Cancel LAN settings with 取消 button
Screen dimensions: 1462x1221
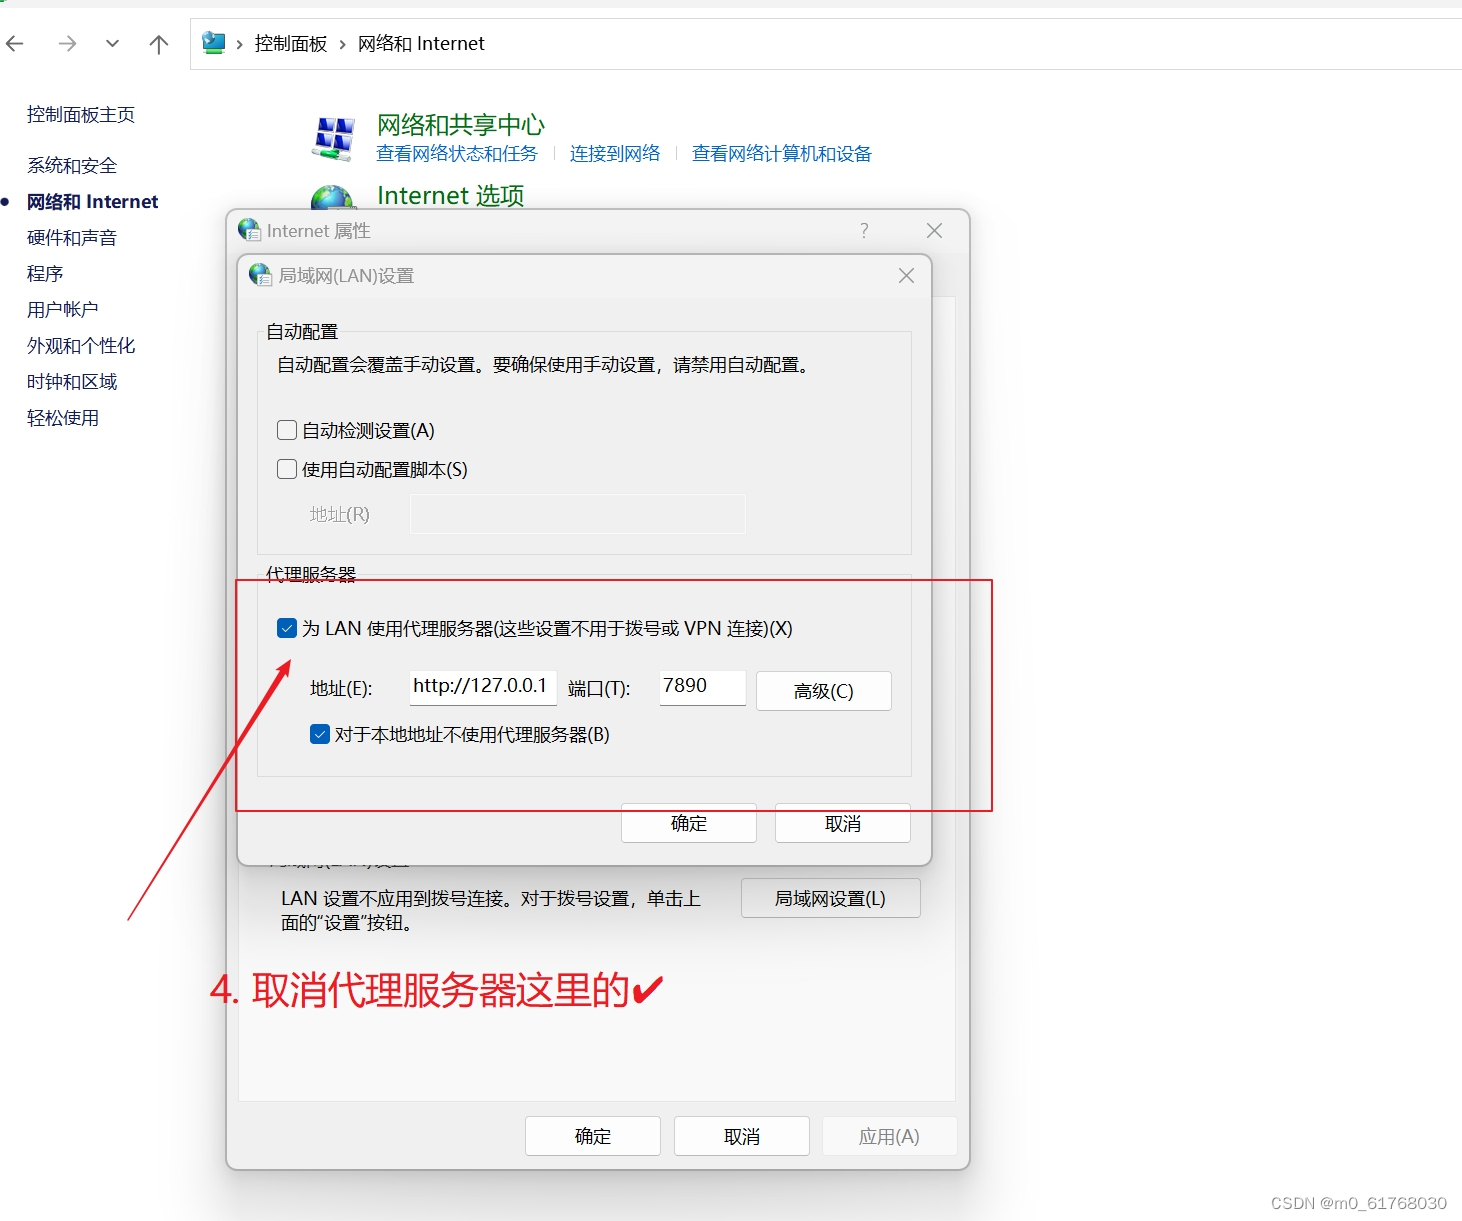click(x=843, y=823)
